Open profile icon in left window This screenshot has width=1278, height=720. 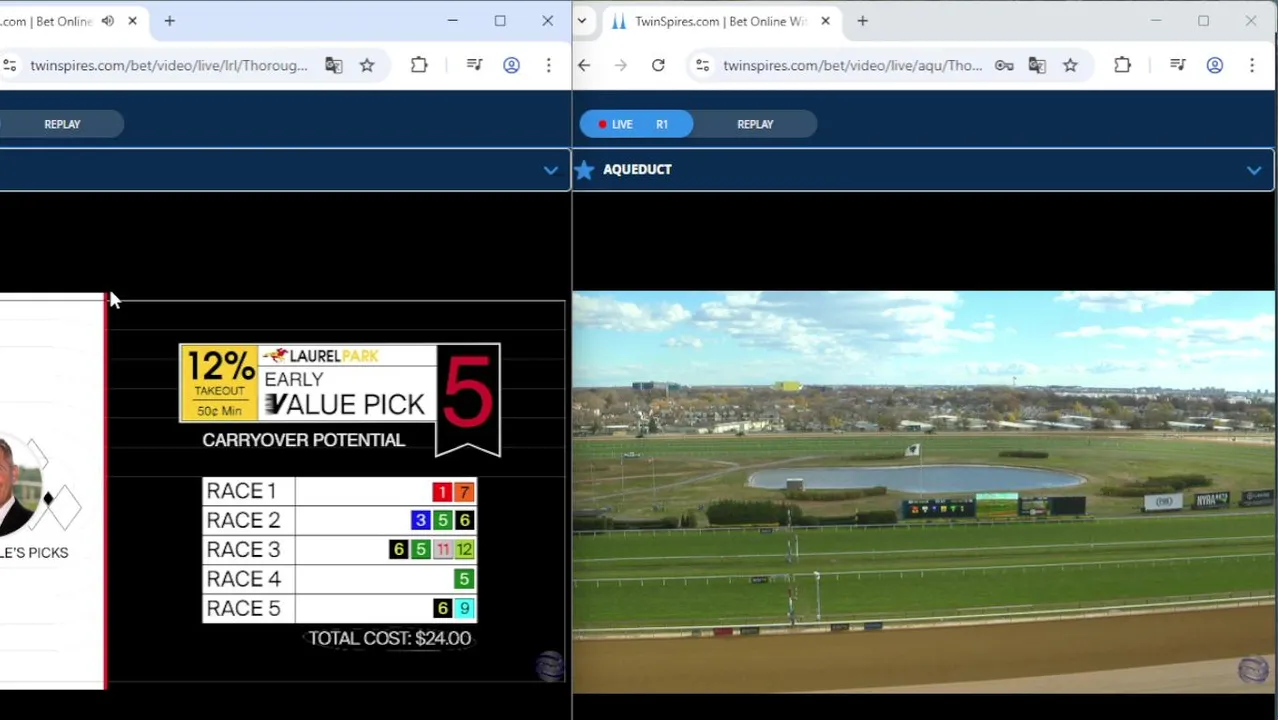tap(511, 65)
